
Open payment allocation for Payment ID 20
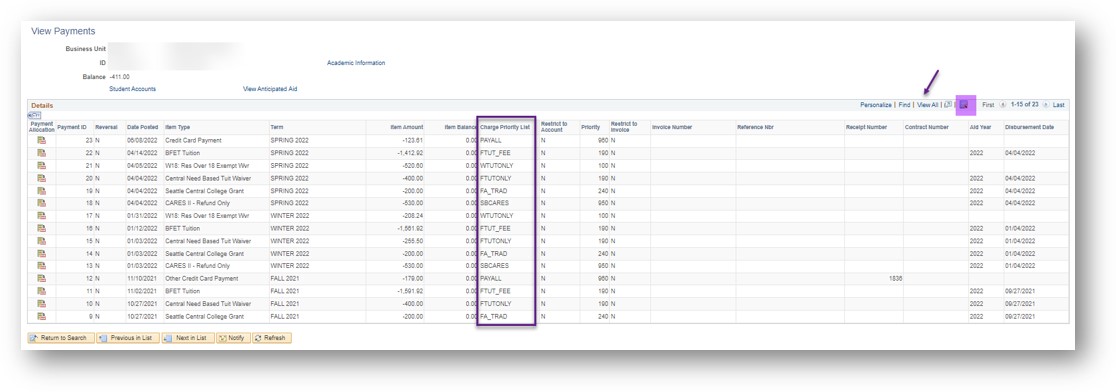(41, 178)
